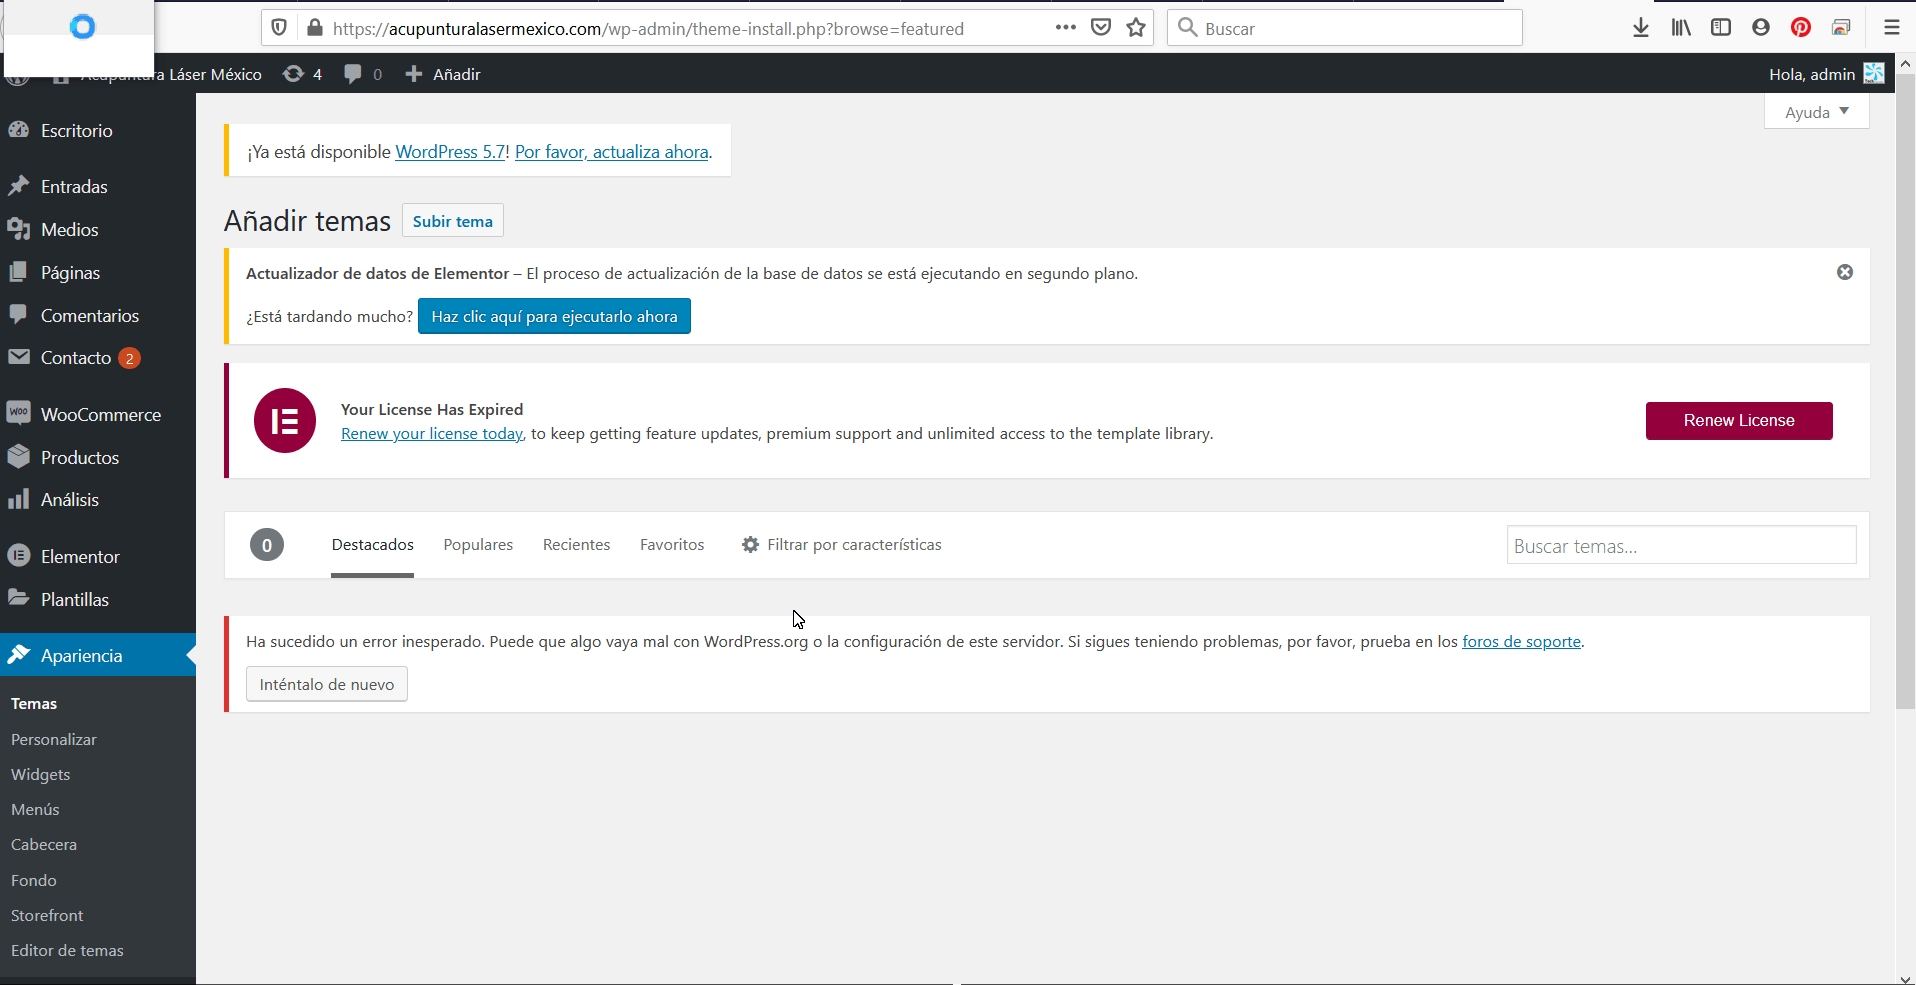Switch to Favoritos tab
Image resolution: width=1916 pixels, height=985 pixels.
pos(672,545)
